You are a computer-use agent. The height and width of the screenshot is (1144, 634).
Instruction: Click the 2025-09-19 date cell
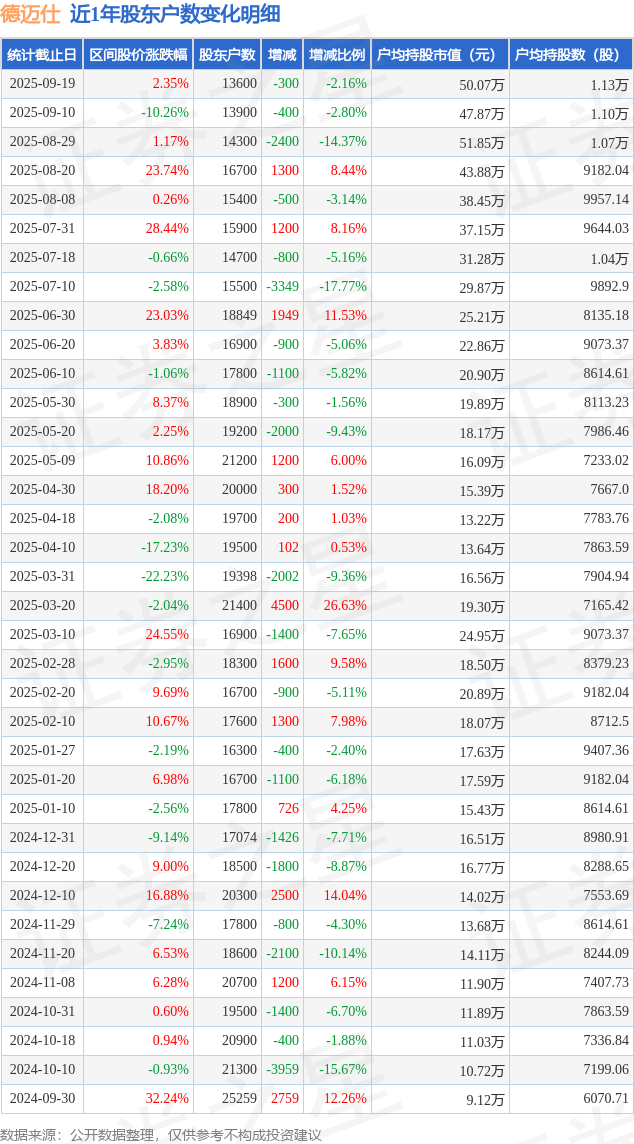[42, 84]
